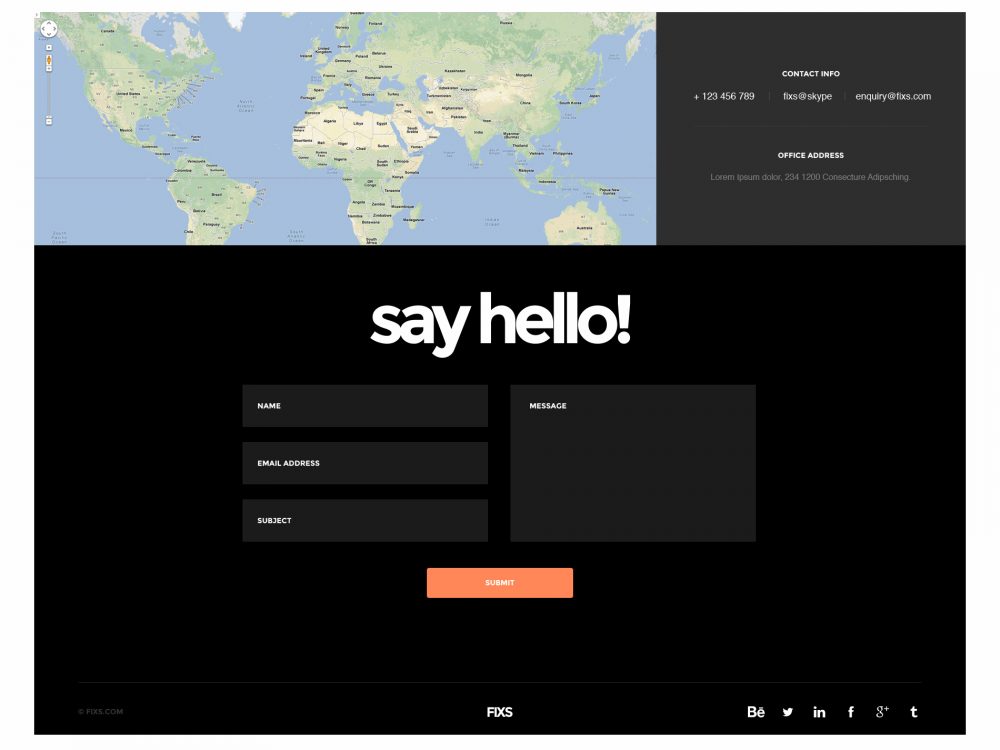Click the Google+ social icon
The width and height of the screenshot is (1000, 750).
882,712
